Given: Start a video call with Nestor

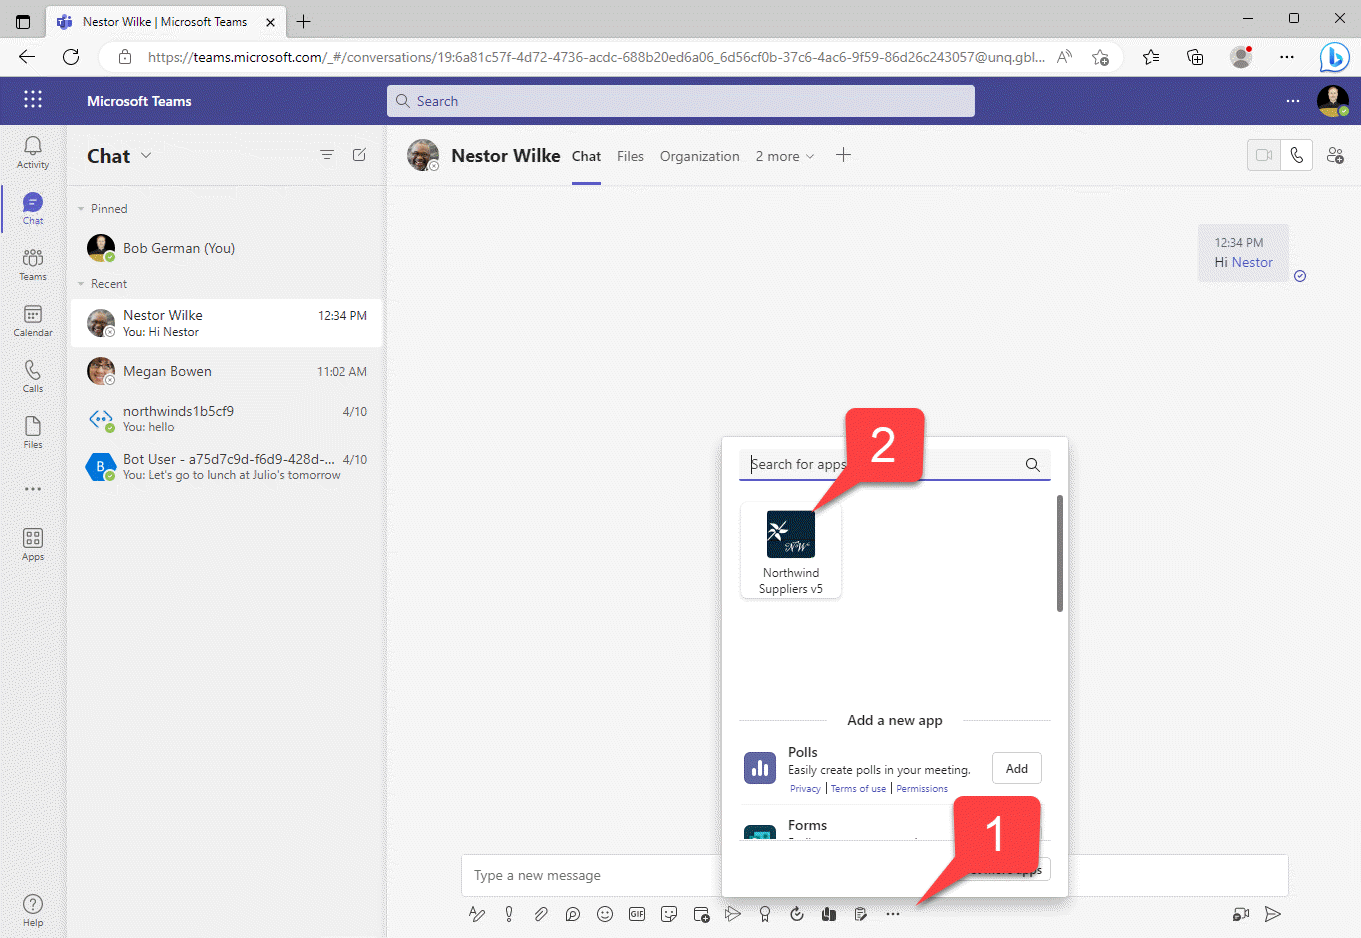Looking at the screenshot, I should point(1264,155).
